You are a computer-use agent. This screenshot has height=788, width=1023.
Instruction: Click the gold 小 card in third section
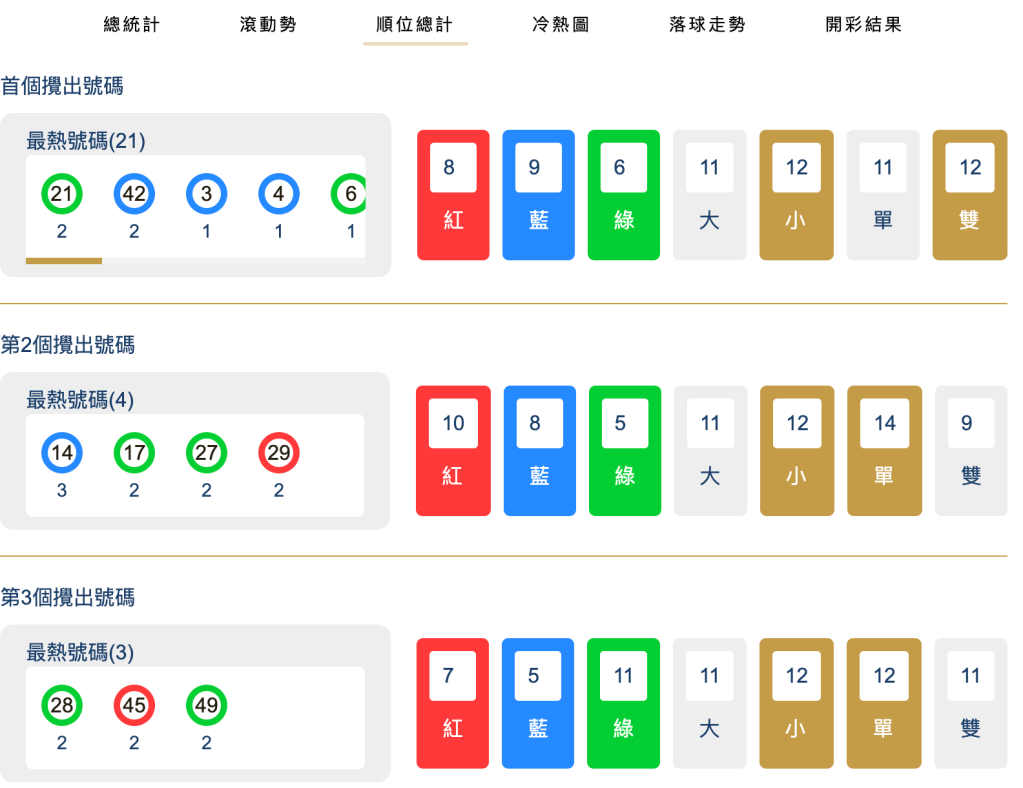point(796,703)
